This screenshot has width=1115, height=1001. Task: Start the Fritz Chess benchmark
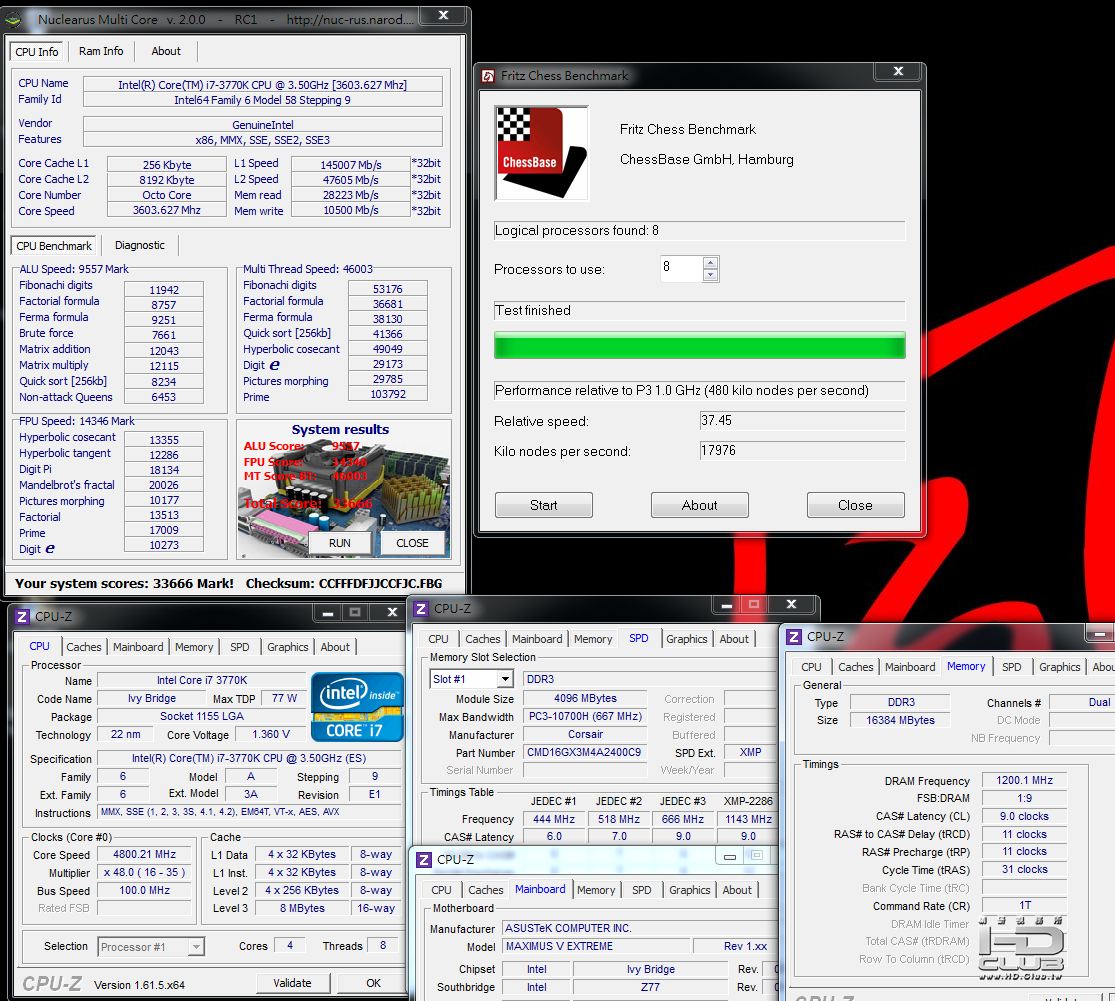[544, 505]
